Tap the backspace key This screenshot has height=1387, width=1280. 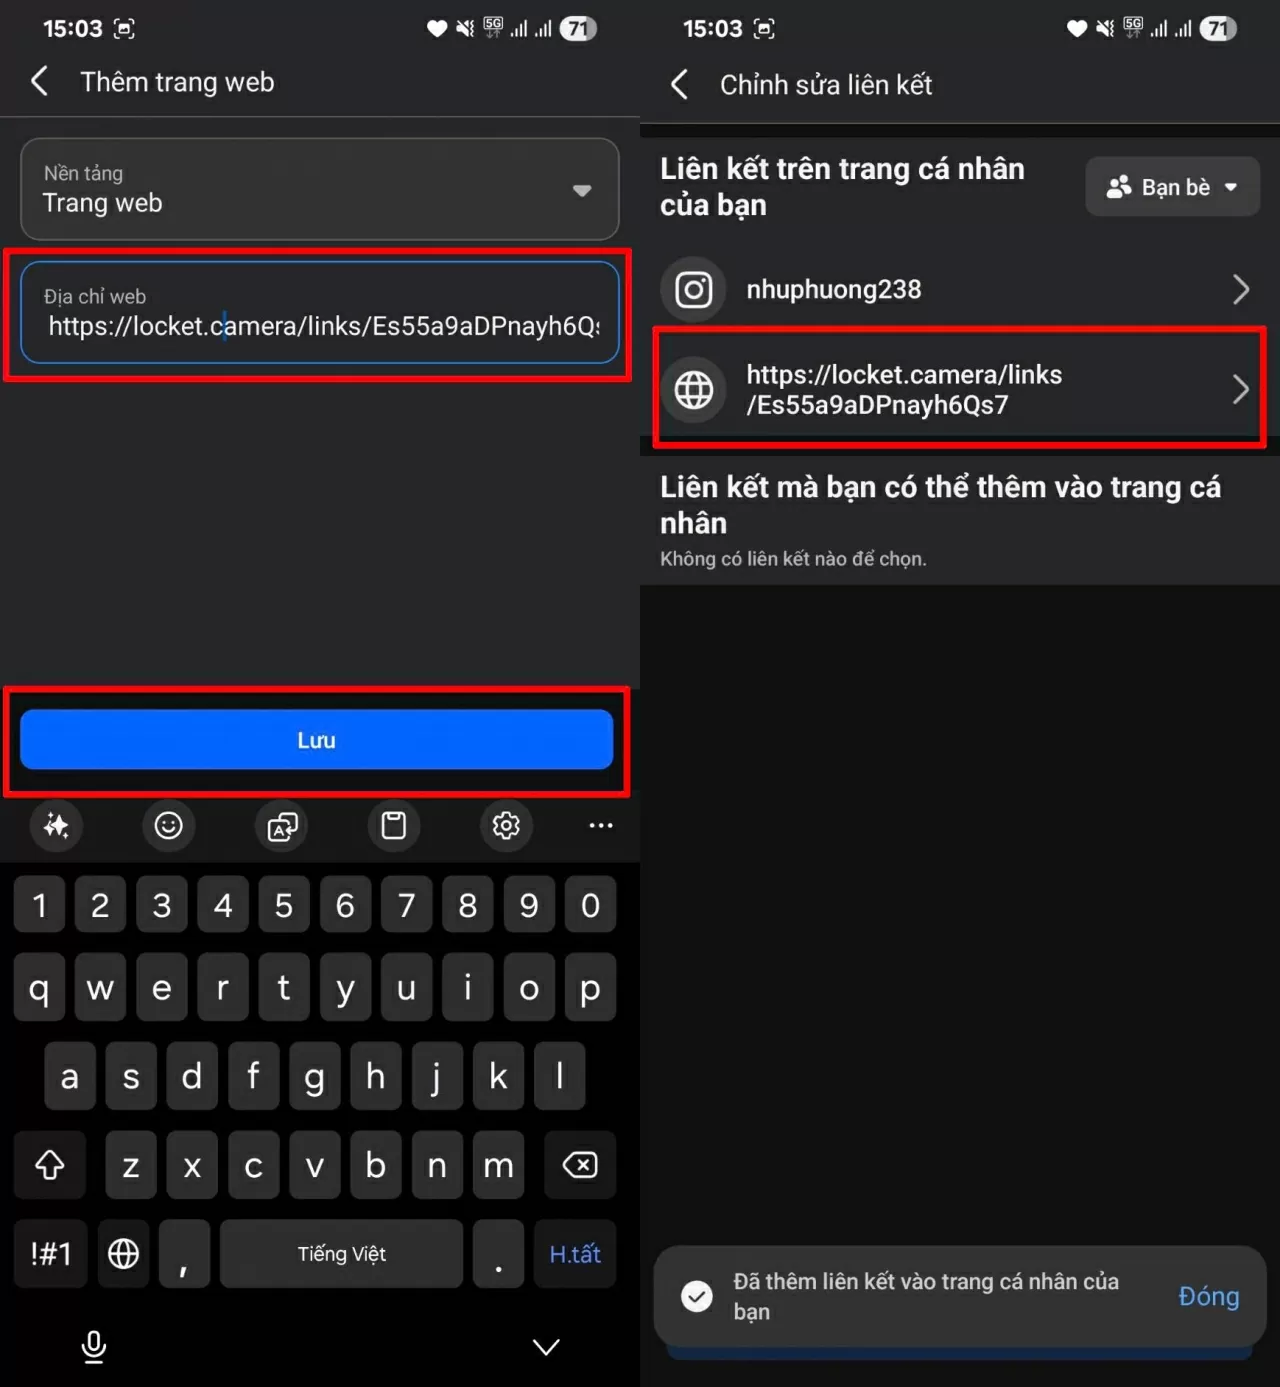580,1165
